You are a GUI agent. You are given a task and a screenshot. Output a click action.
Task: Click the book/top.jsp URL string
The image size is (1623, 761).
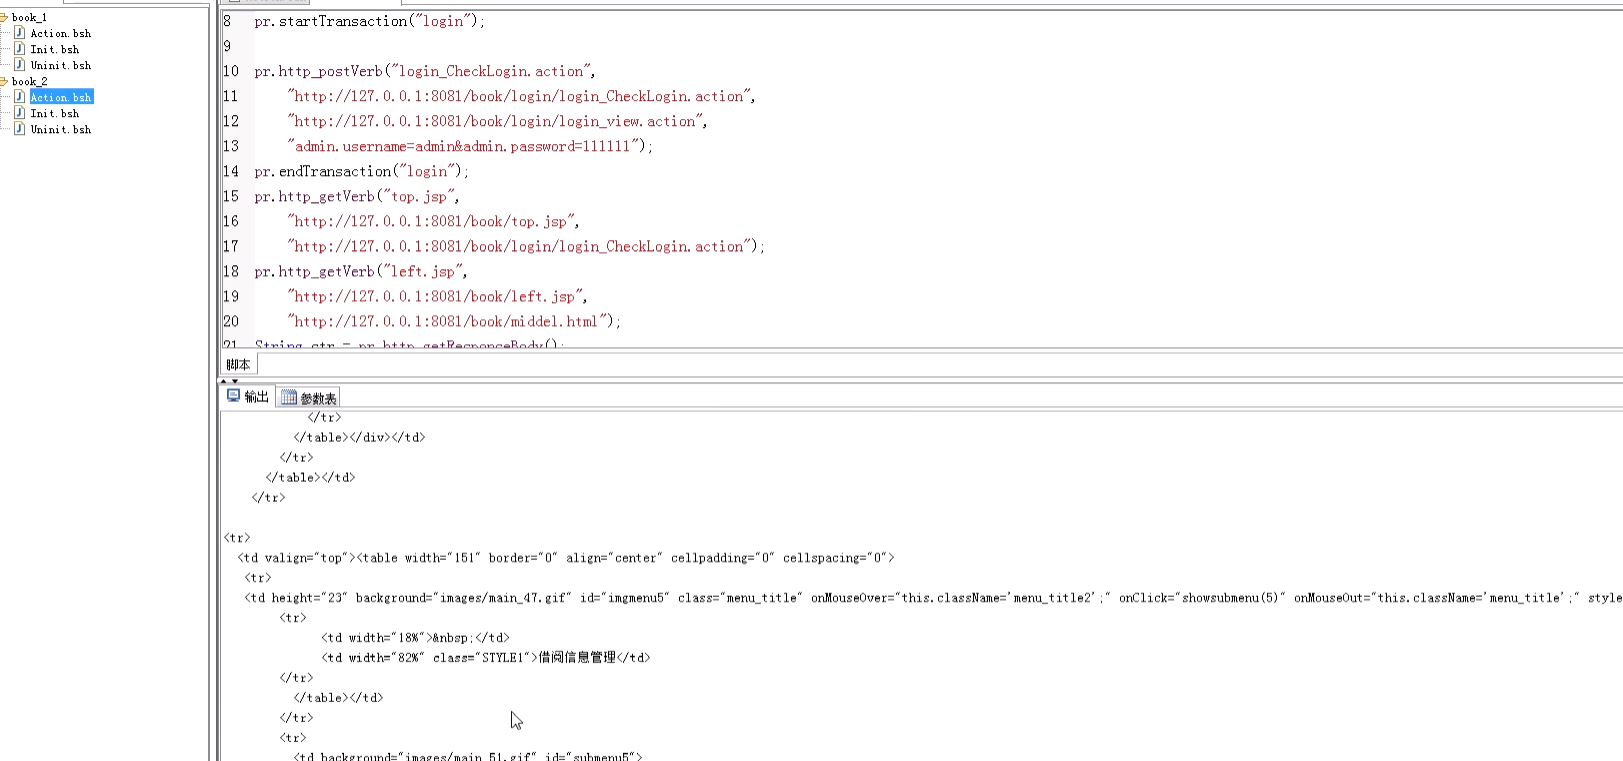(433, 221)
